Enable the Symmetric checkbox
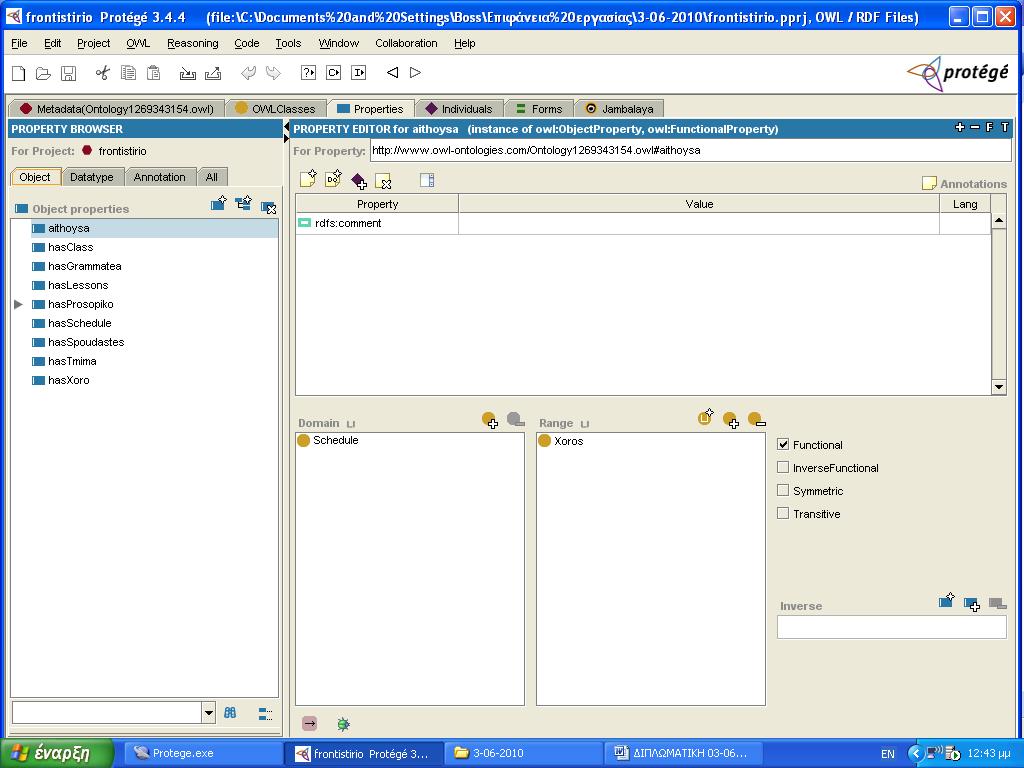The width and height of the screenshot is (1024, 768). coord(783,490)
